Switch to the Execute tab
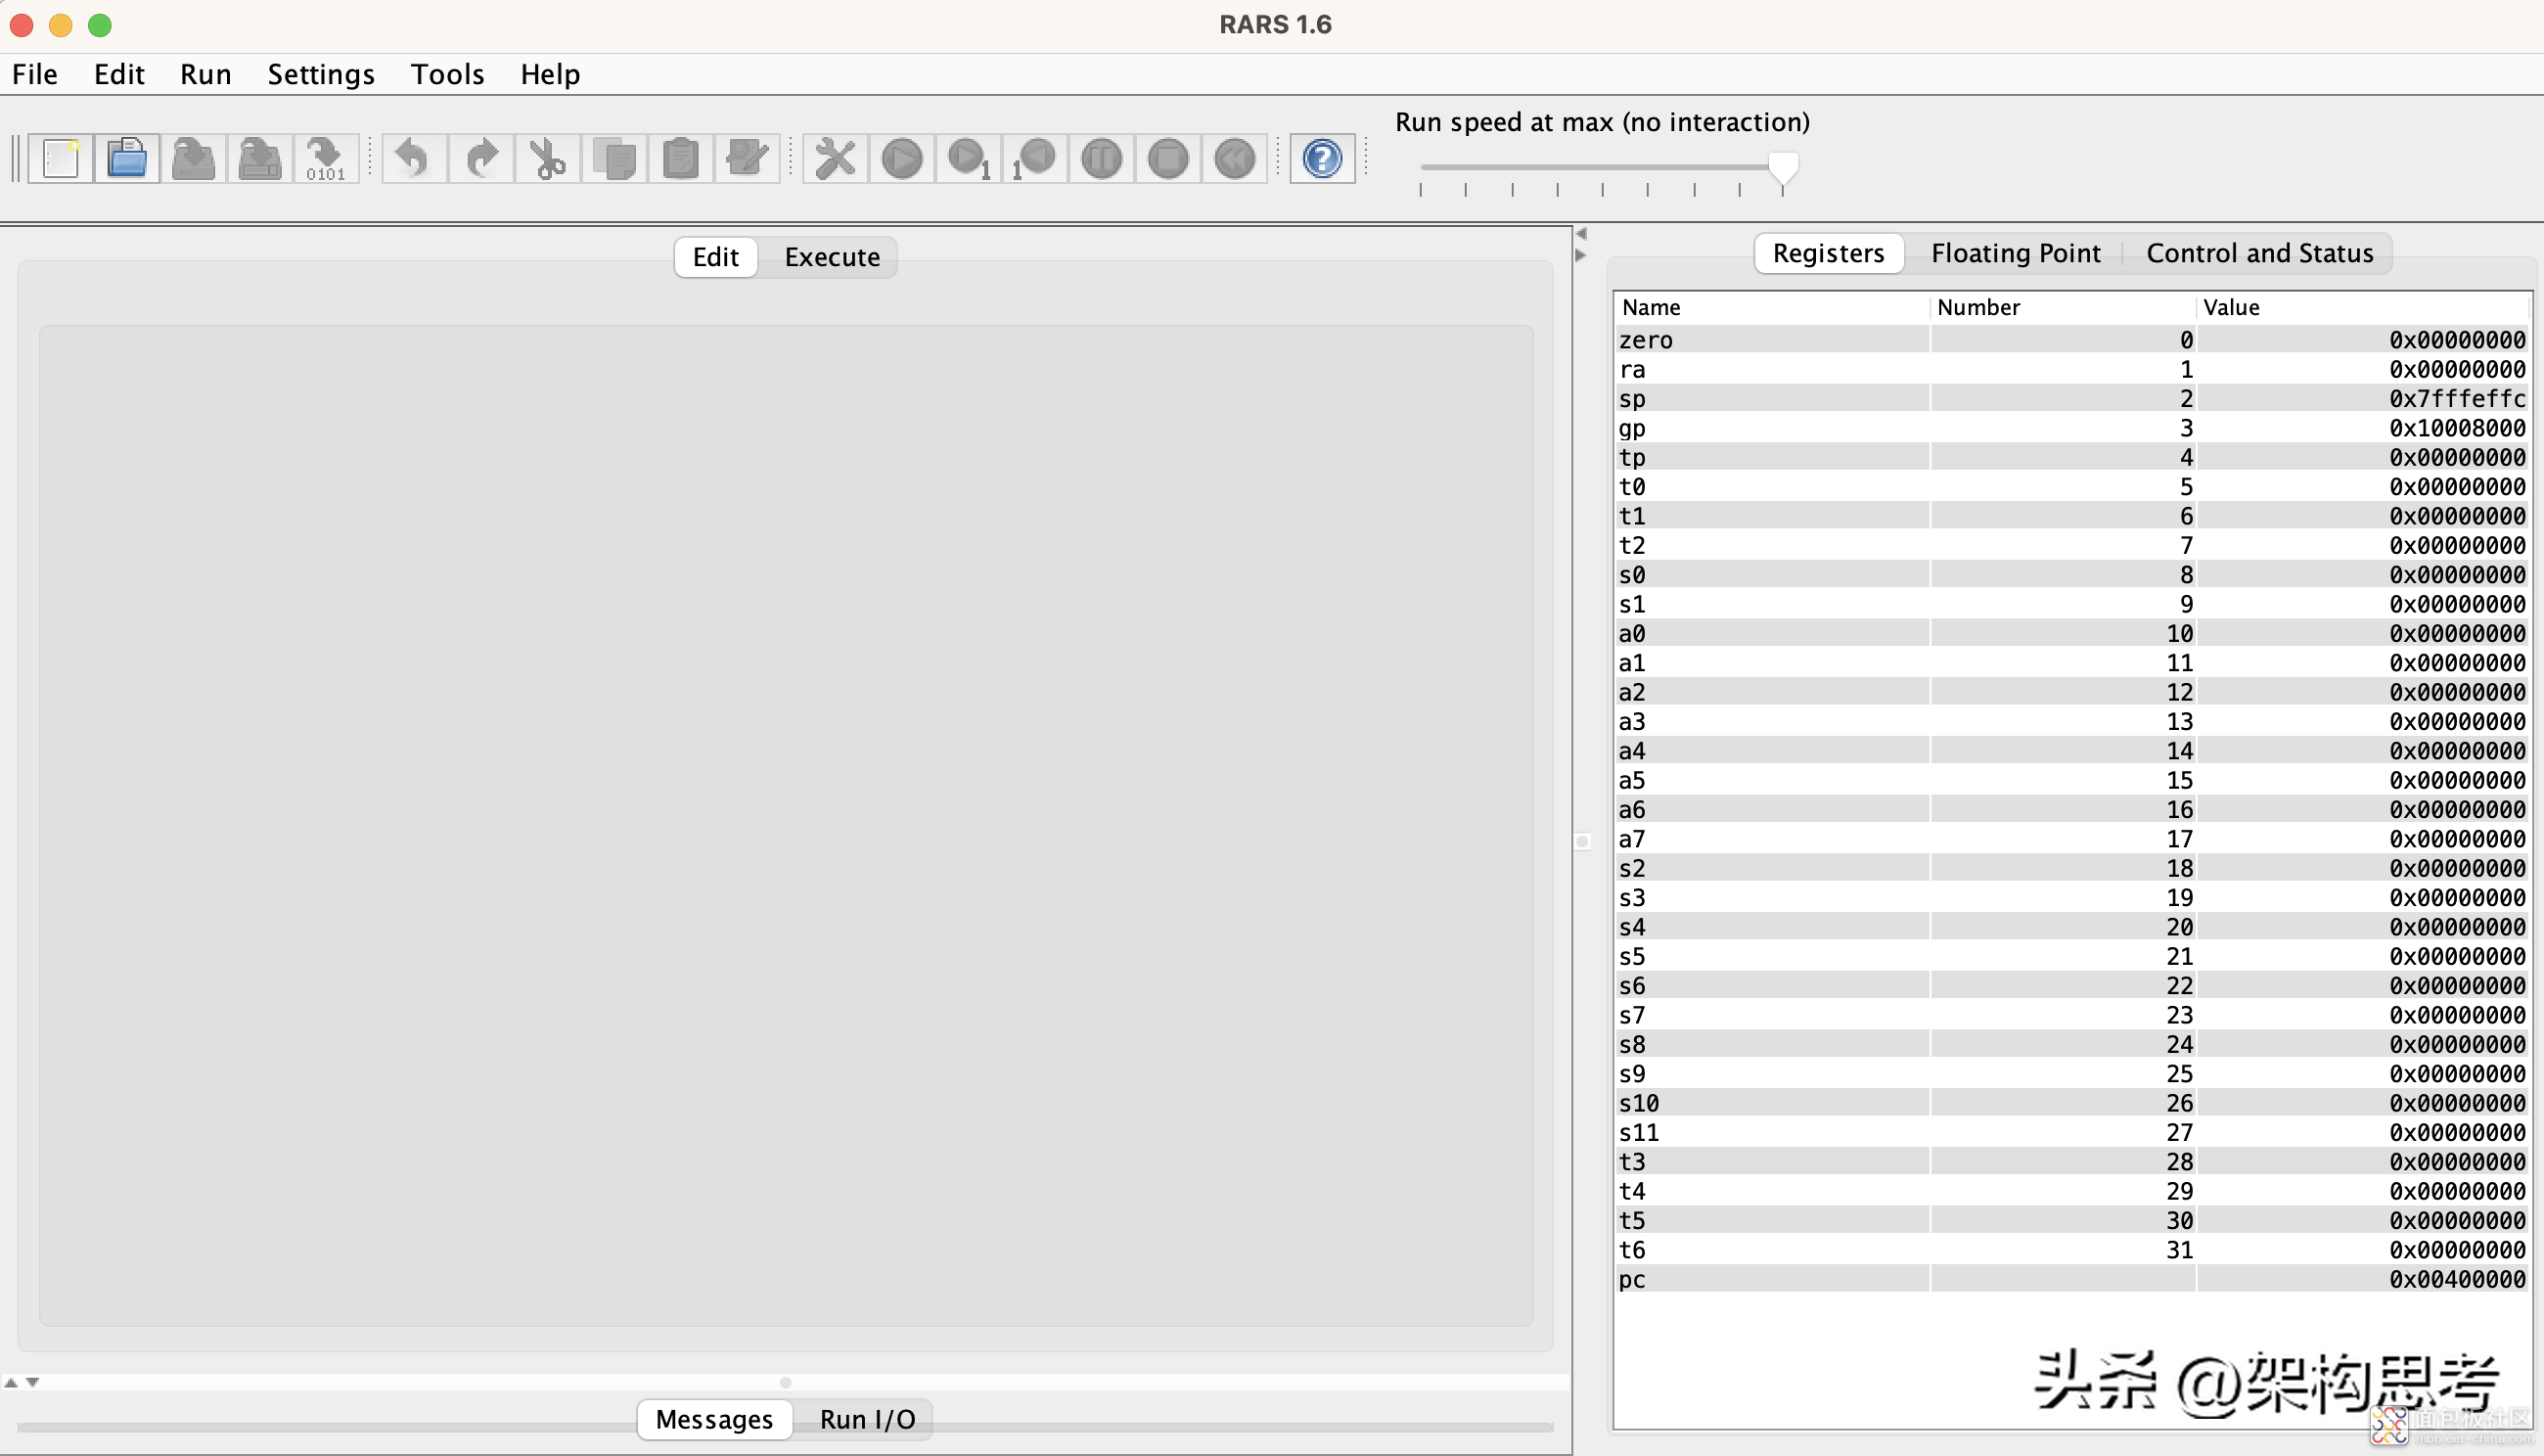The width and height of the screenshot is (2544, 1456). 832,257
